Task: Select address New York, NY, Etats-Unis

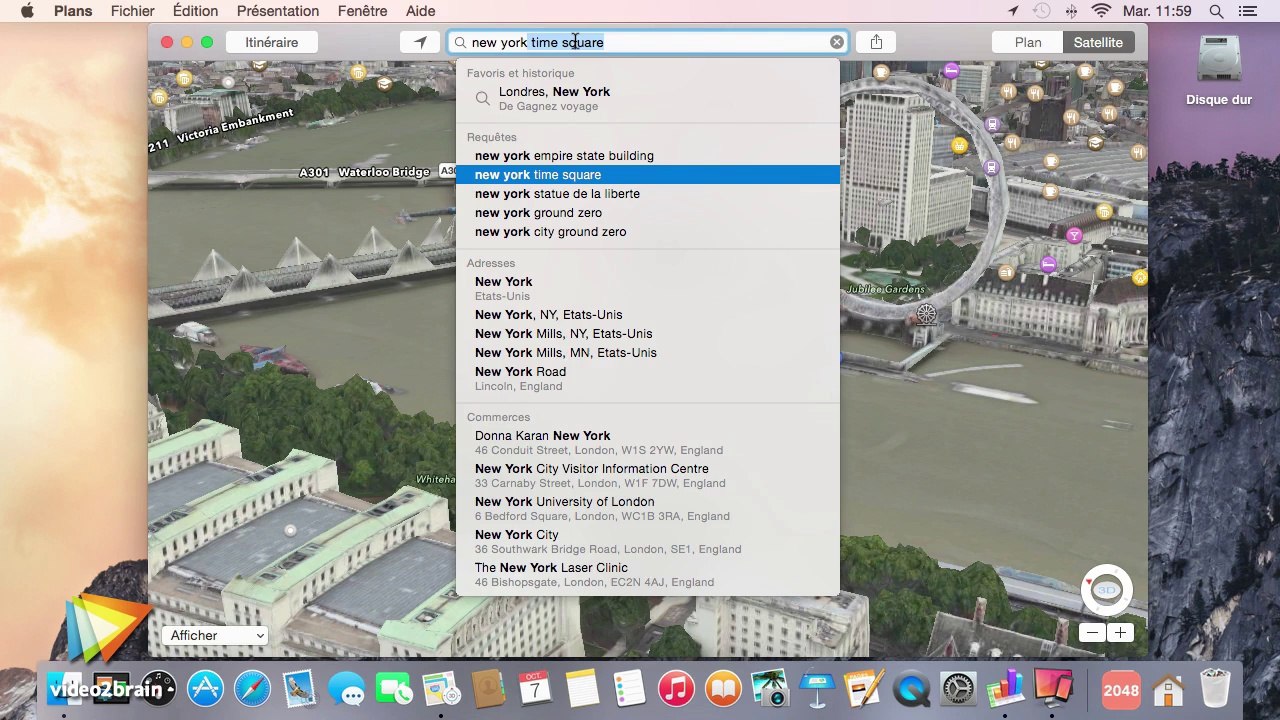Action: (x=648, y=315)
